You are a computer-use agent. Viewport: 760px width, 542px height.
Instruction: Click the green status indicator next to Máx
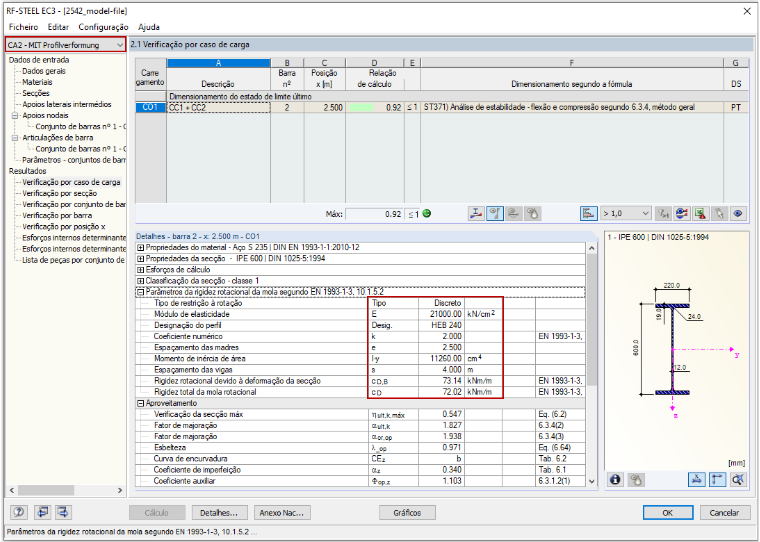tap(427, 213)
